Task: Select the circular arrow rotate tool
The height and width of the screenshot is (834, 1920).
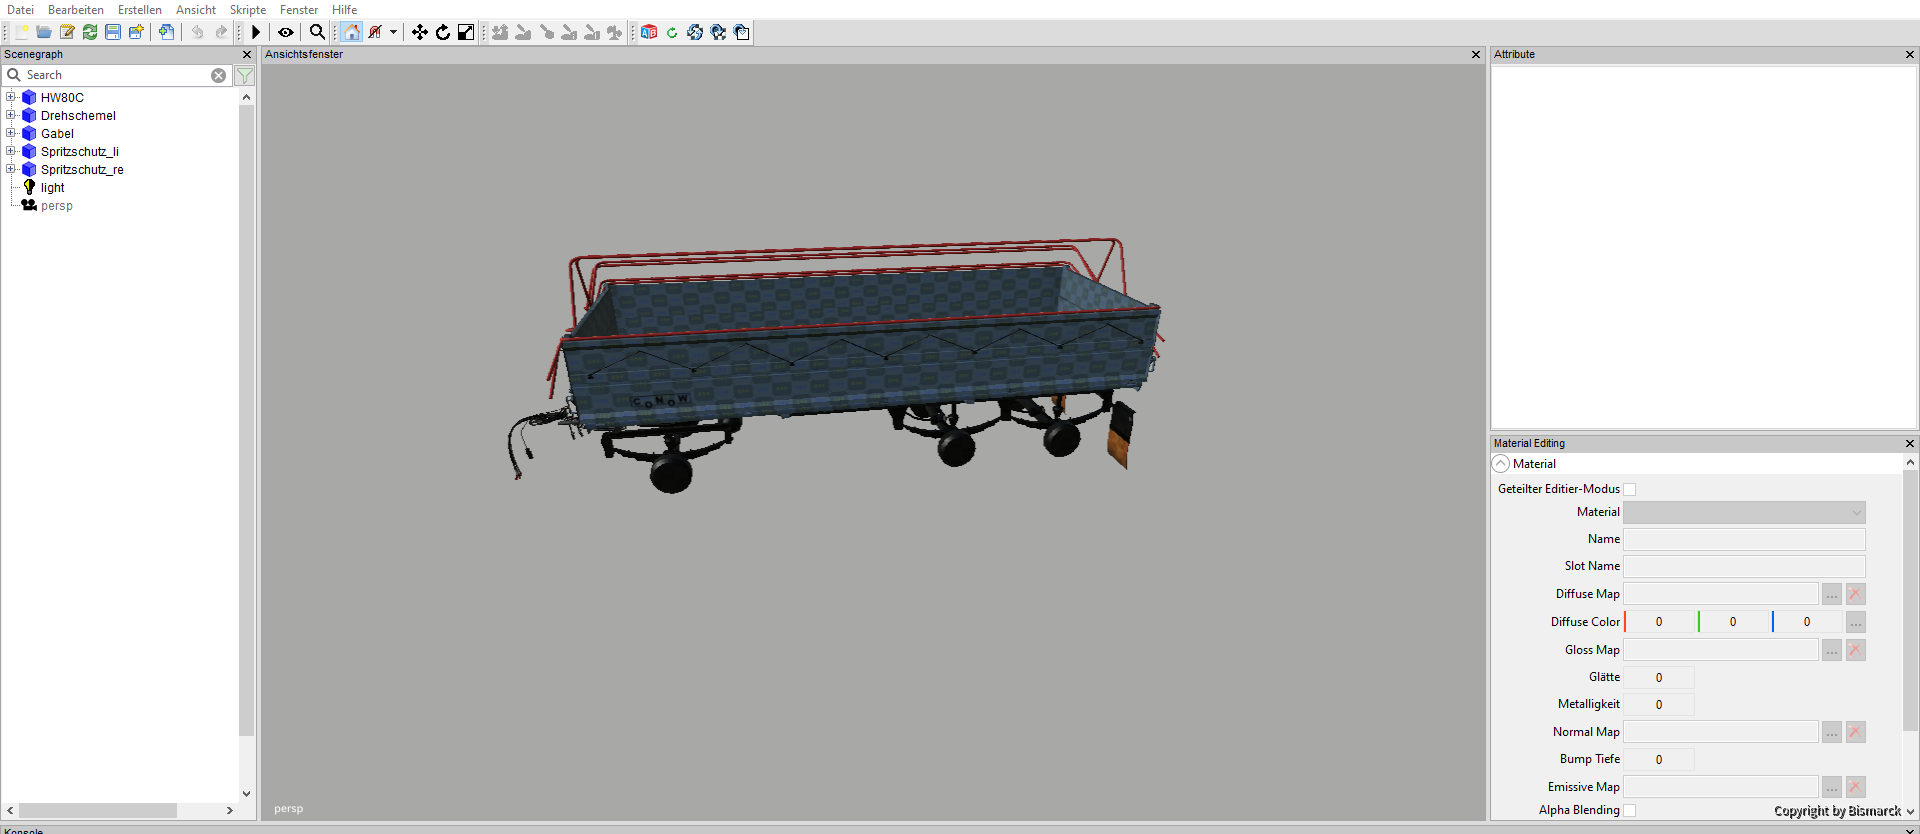Action: [443, 32]
